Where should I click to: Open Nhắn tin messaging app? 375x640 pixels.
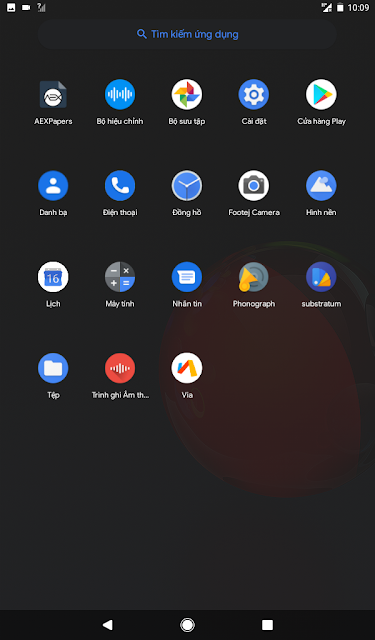187,277
